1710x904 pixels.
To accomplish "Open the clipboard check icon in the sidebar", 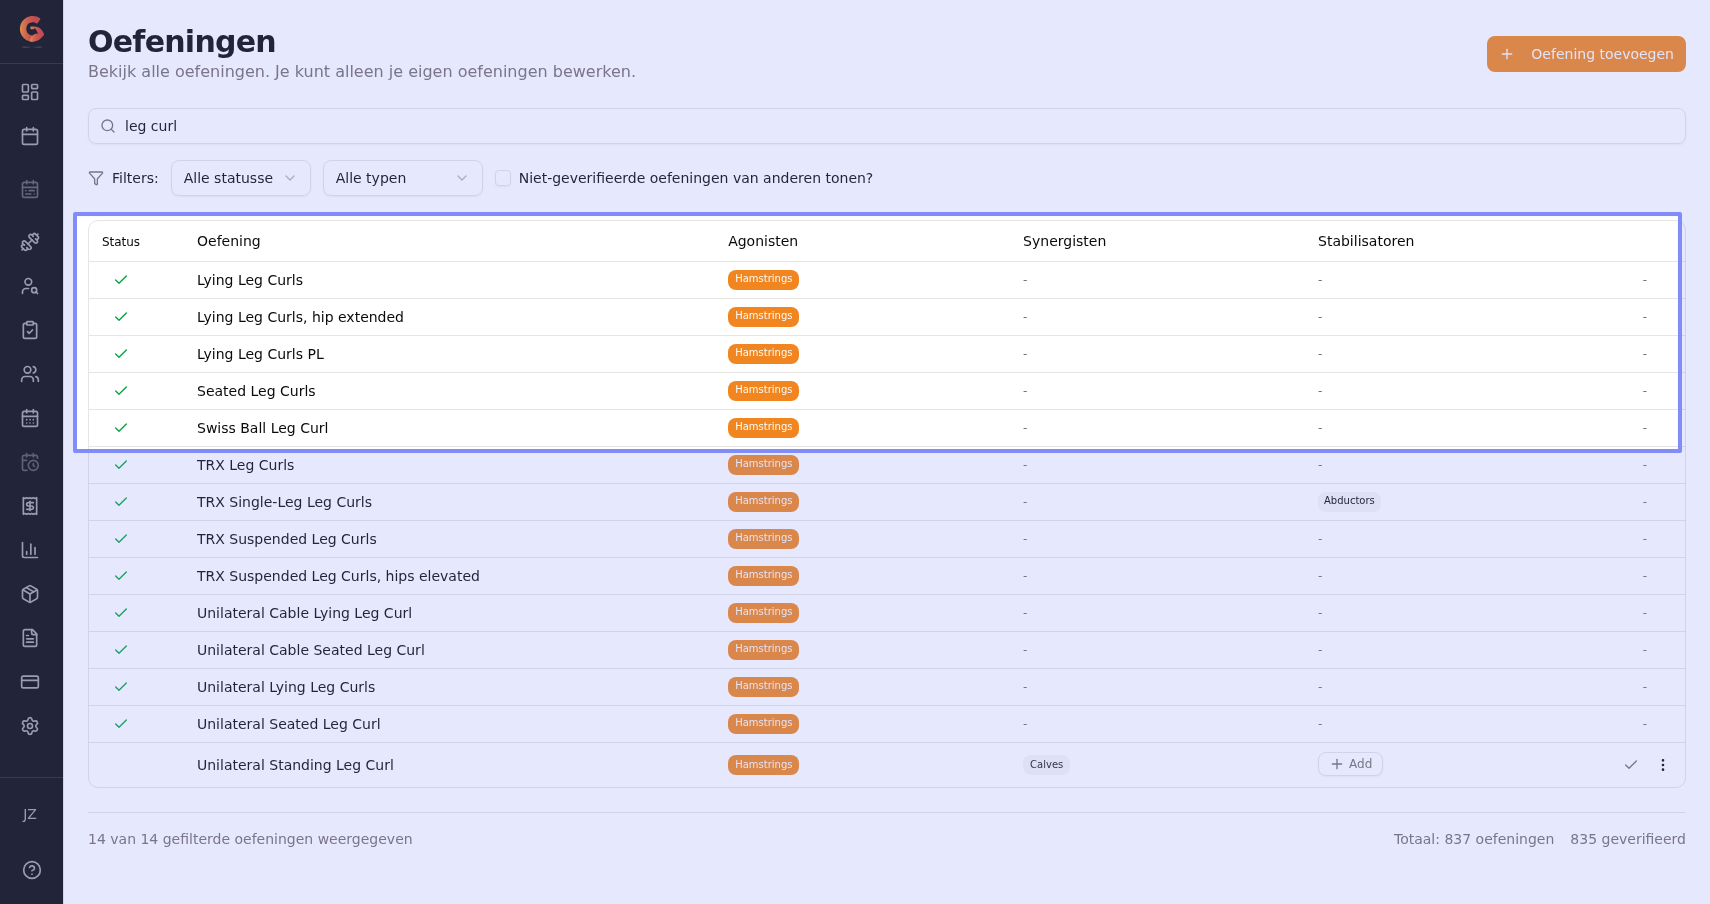I will tap(30, 330).
